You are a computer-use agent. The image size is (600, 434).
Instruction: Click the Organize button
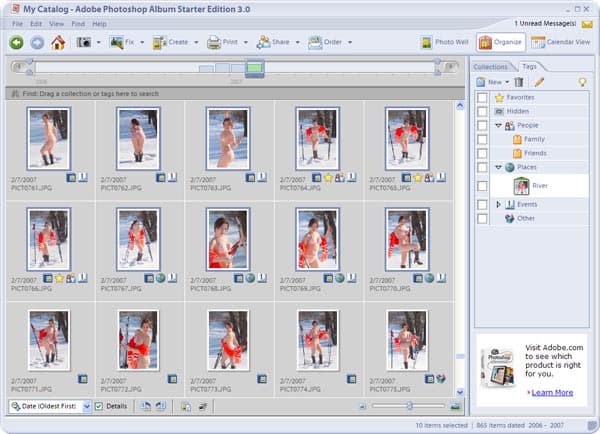pyautogui.click(x=501, y=42)
